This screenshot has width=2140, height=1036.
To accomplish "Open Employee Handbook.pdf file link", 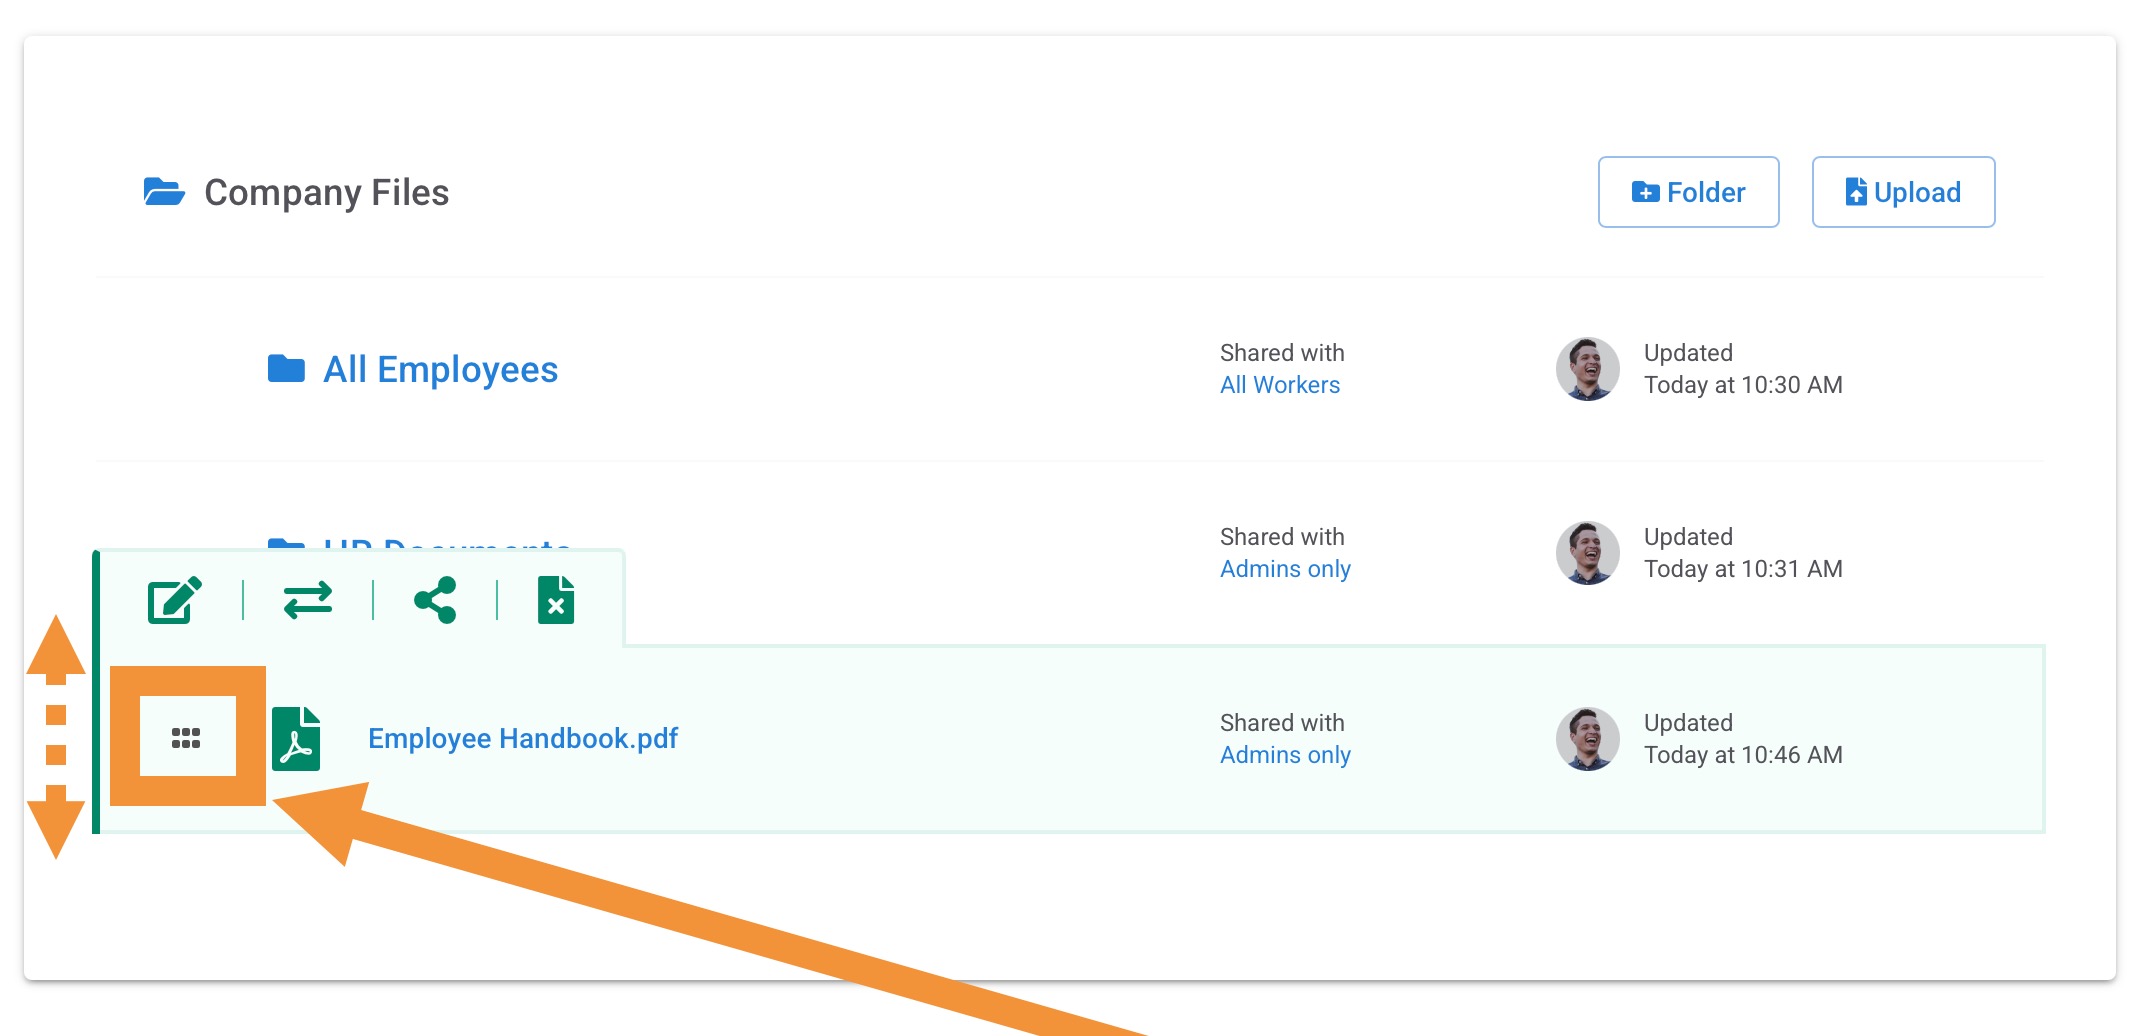I will (522, 738).
